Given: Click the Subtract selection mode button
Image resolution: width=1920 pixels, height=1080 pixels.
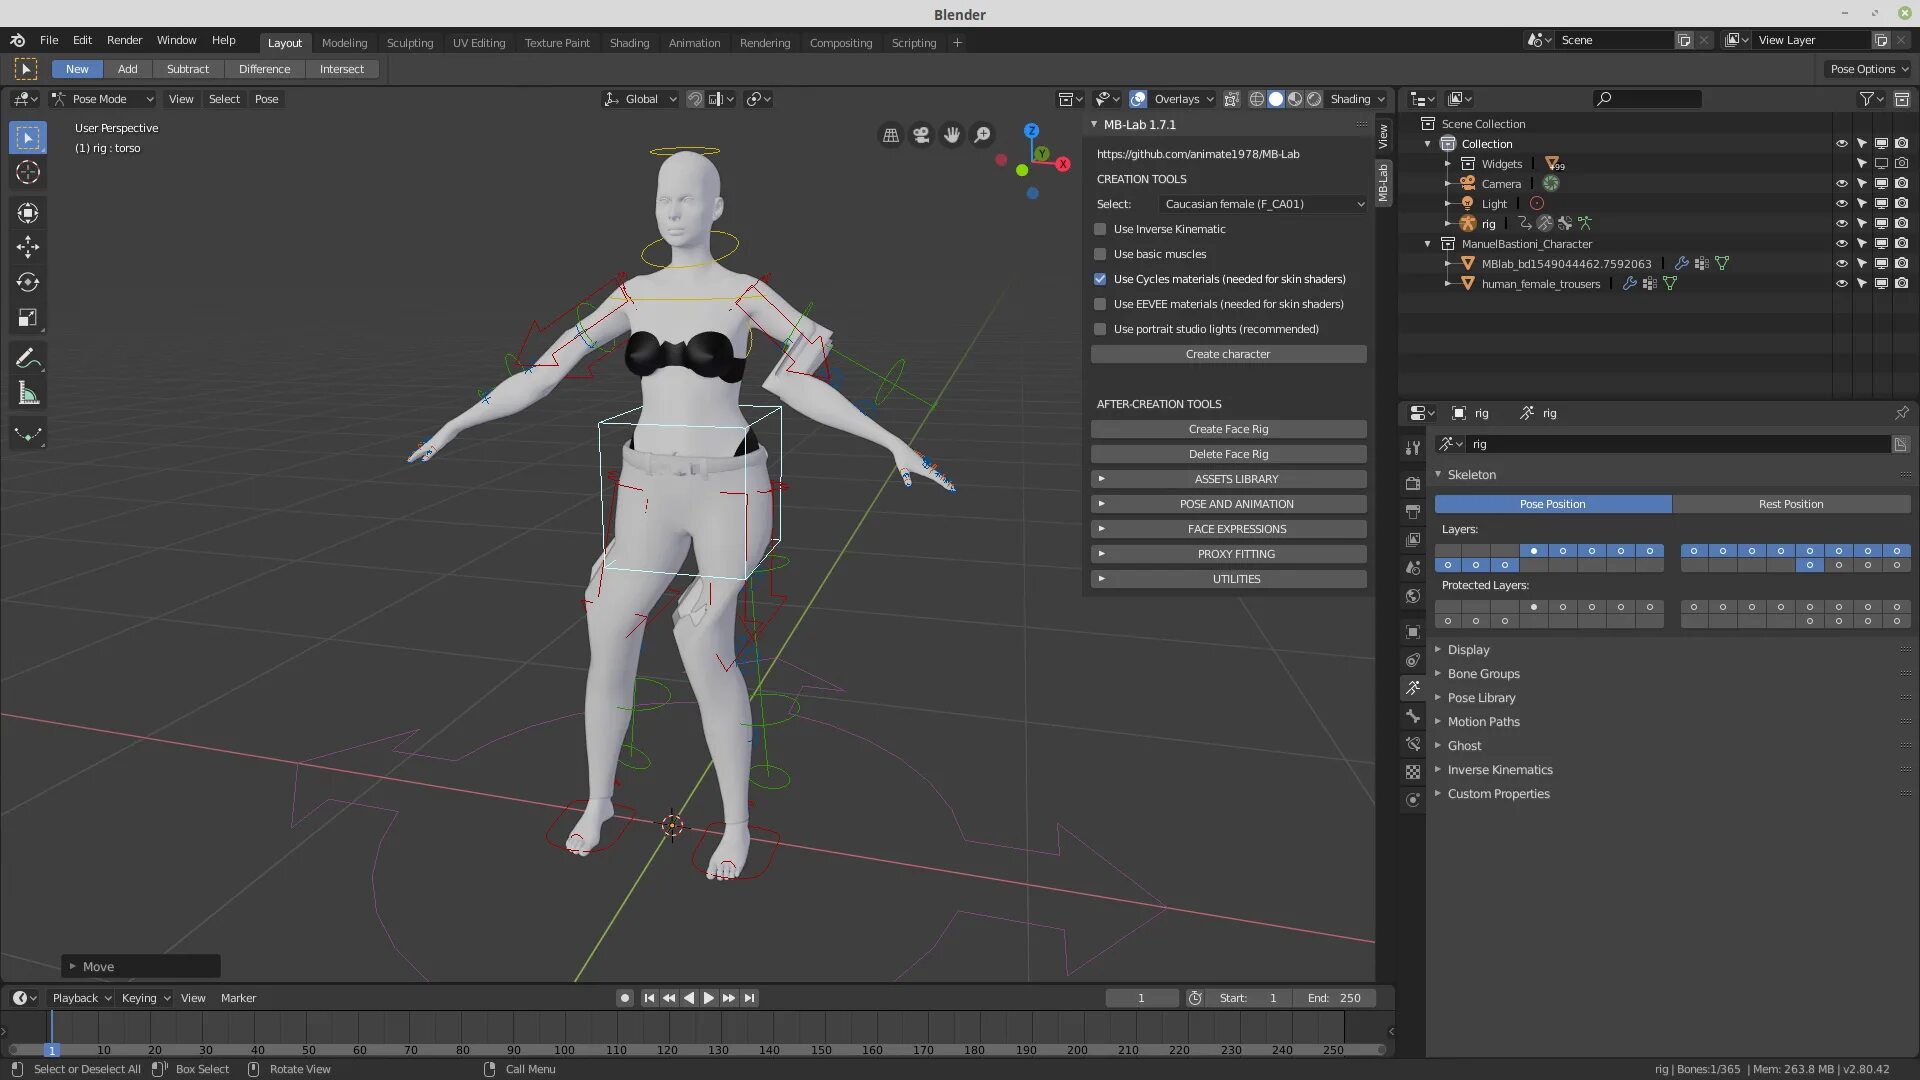Looking at the screenshot, I should click(x=188, y=69).
